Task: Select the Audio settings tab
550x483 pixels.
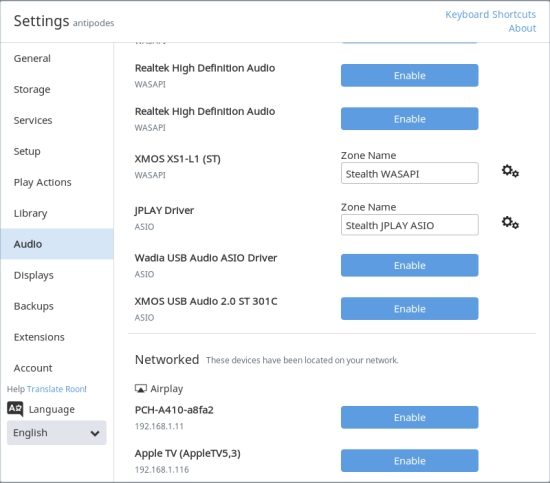Action: pyautogui.click(x=57, y=244)
